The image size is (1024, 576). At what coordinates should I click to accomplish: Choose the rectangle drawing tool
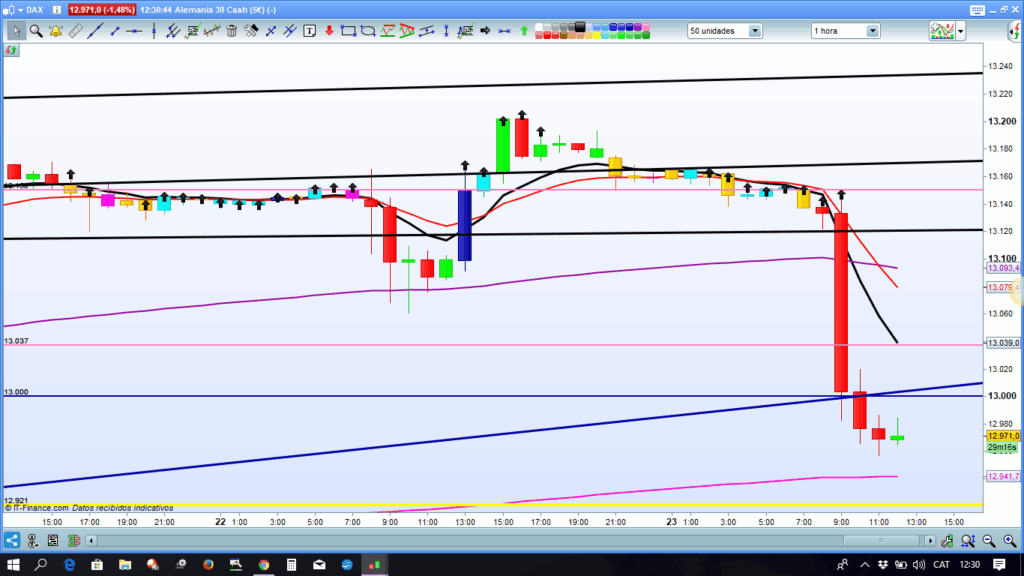348,31
